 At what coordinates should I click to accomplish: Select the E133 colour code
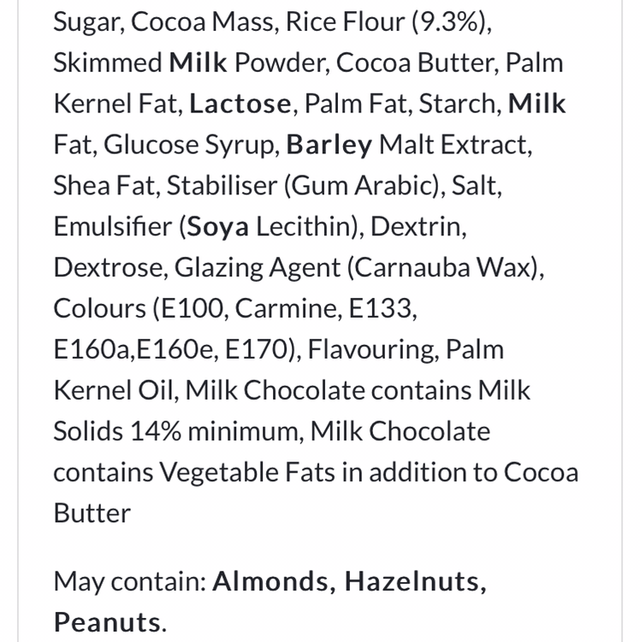(381, 309)
